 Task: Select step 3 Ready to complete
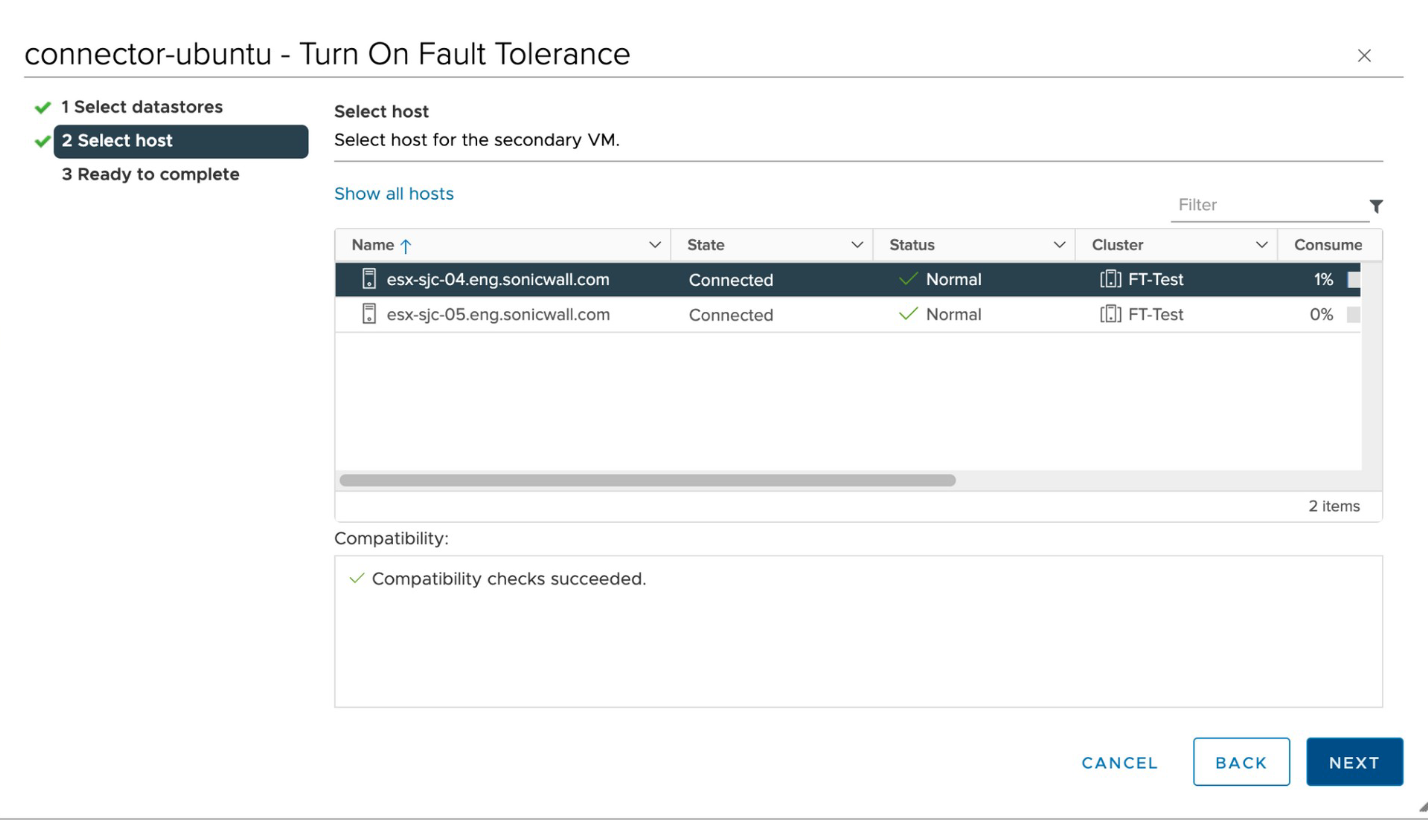[x=150, y=174]
